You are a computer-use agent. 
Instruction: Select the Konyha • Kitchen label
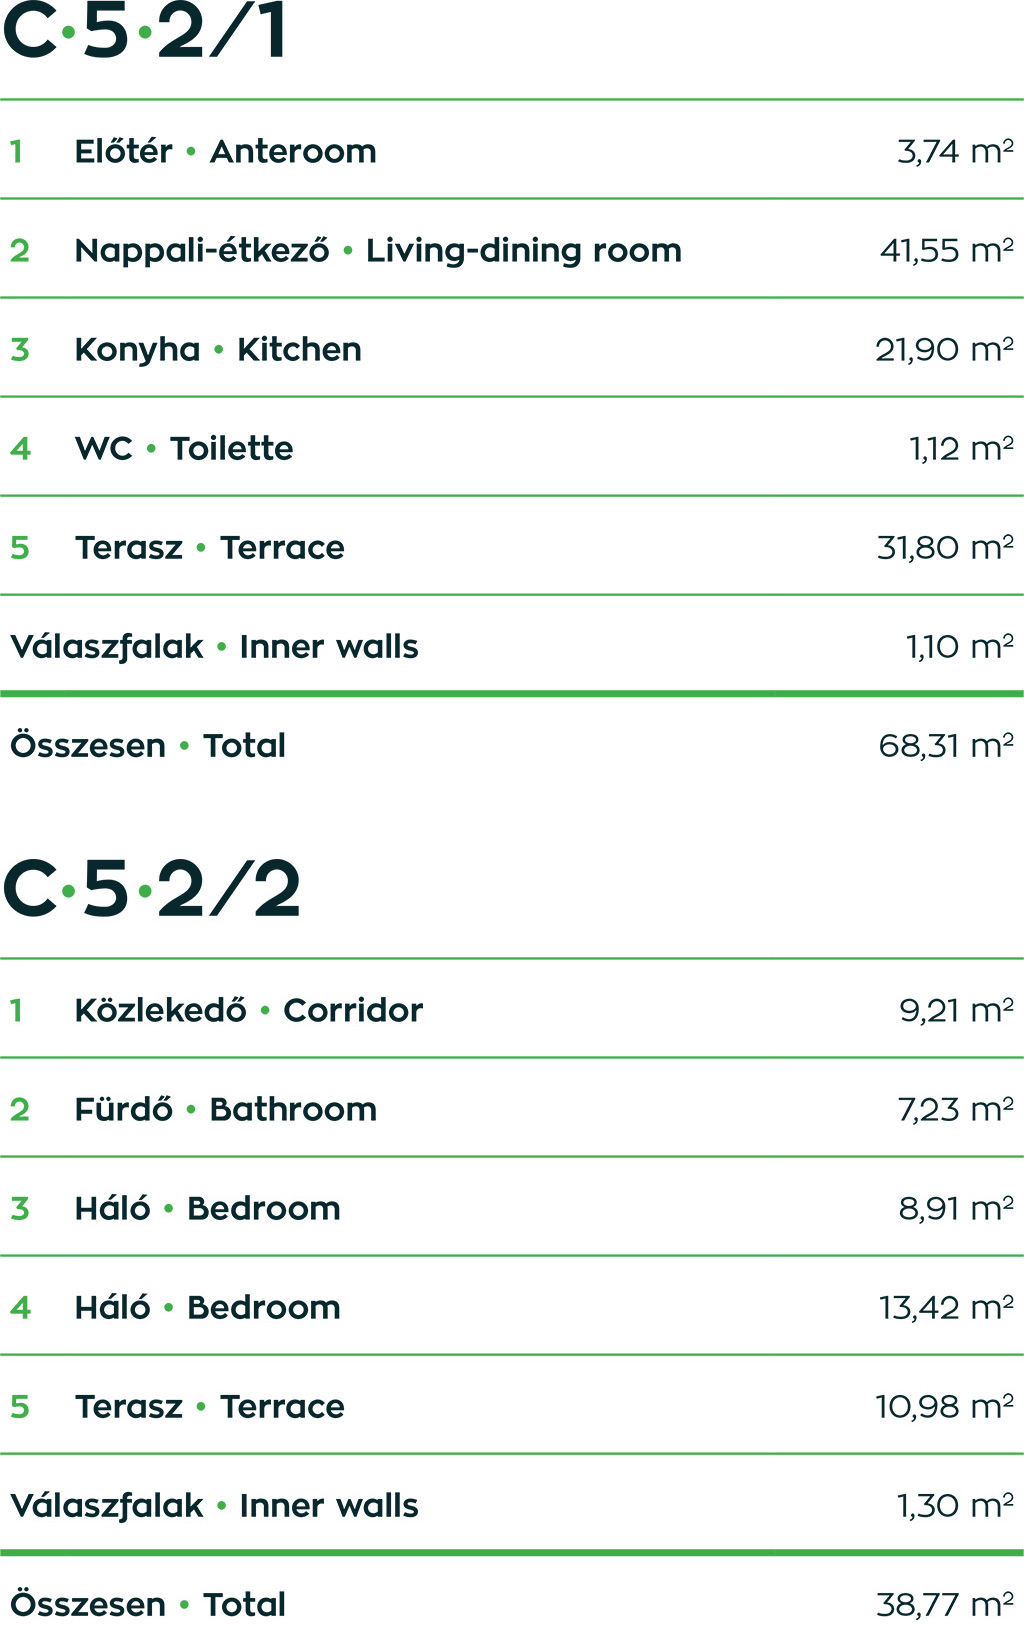click(218, 350)
